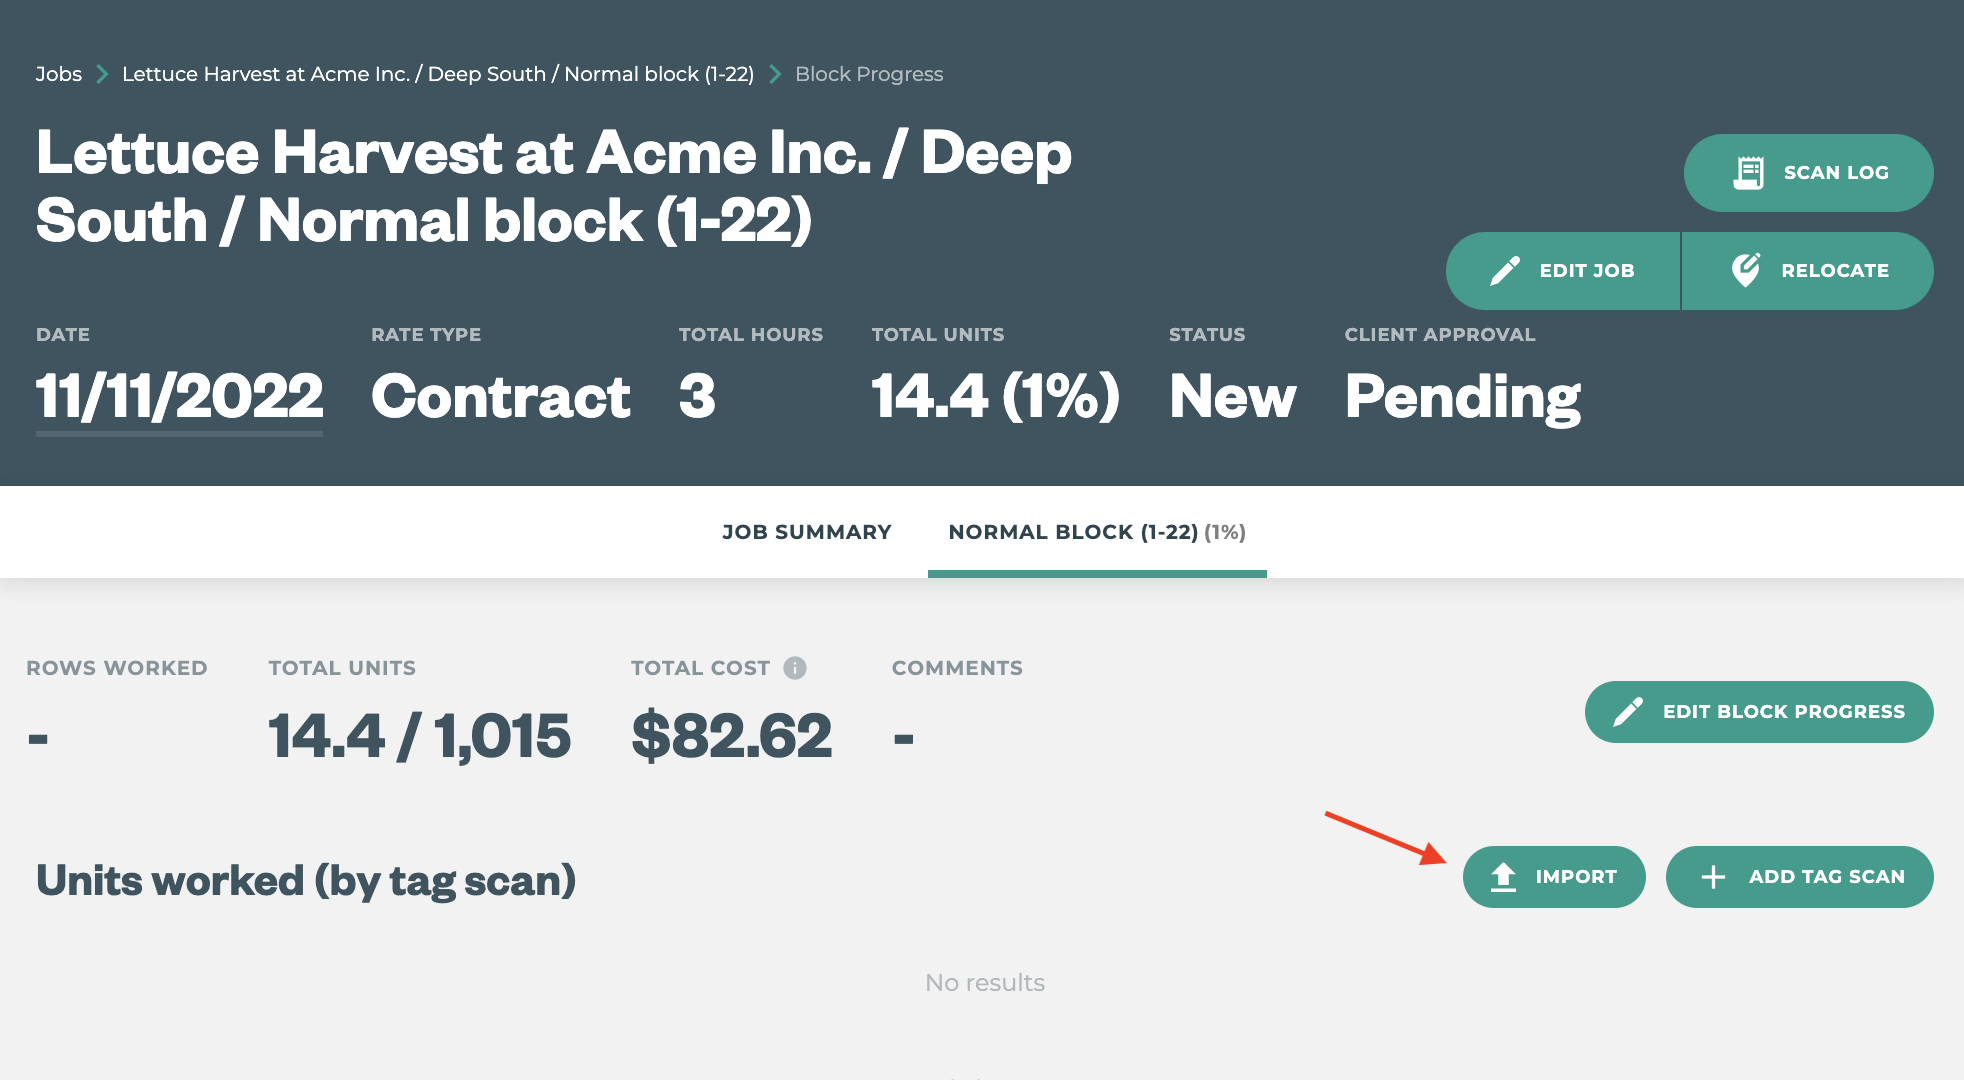Switch to the Job Summary tab

pyautogui.click(x=806, y=532)
